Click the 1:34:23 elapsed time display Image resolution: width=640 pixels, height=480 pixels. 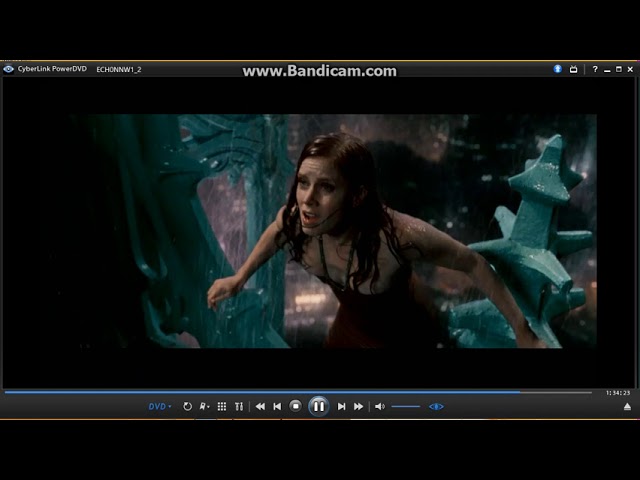click(618, 393)
